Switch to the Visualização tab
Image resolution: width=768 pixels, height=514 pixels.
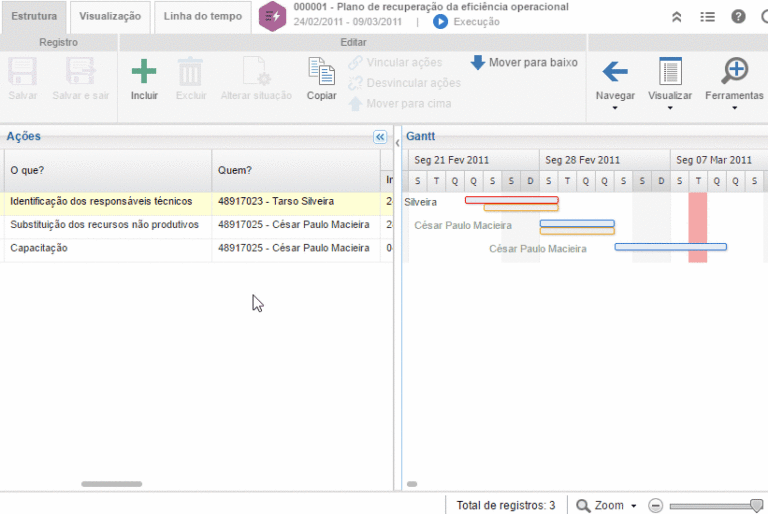[110, 16]
